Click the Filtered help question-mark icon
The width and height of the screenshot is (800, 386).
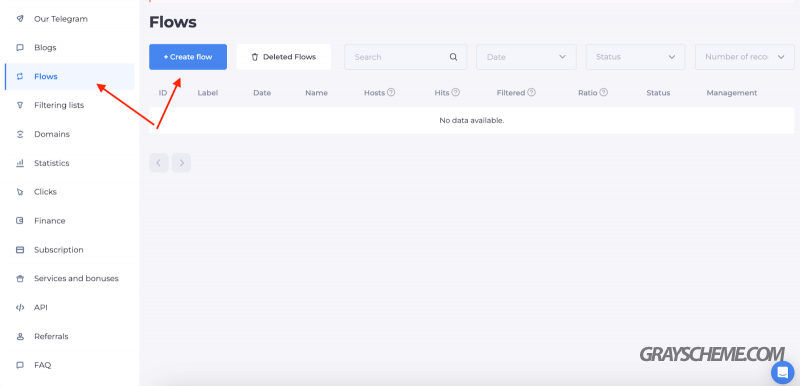pyautogui.click(x=531, y=92)
